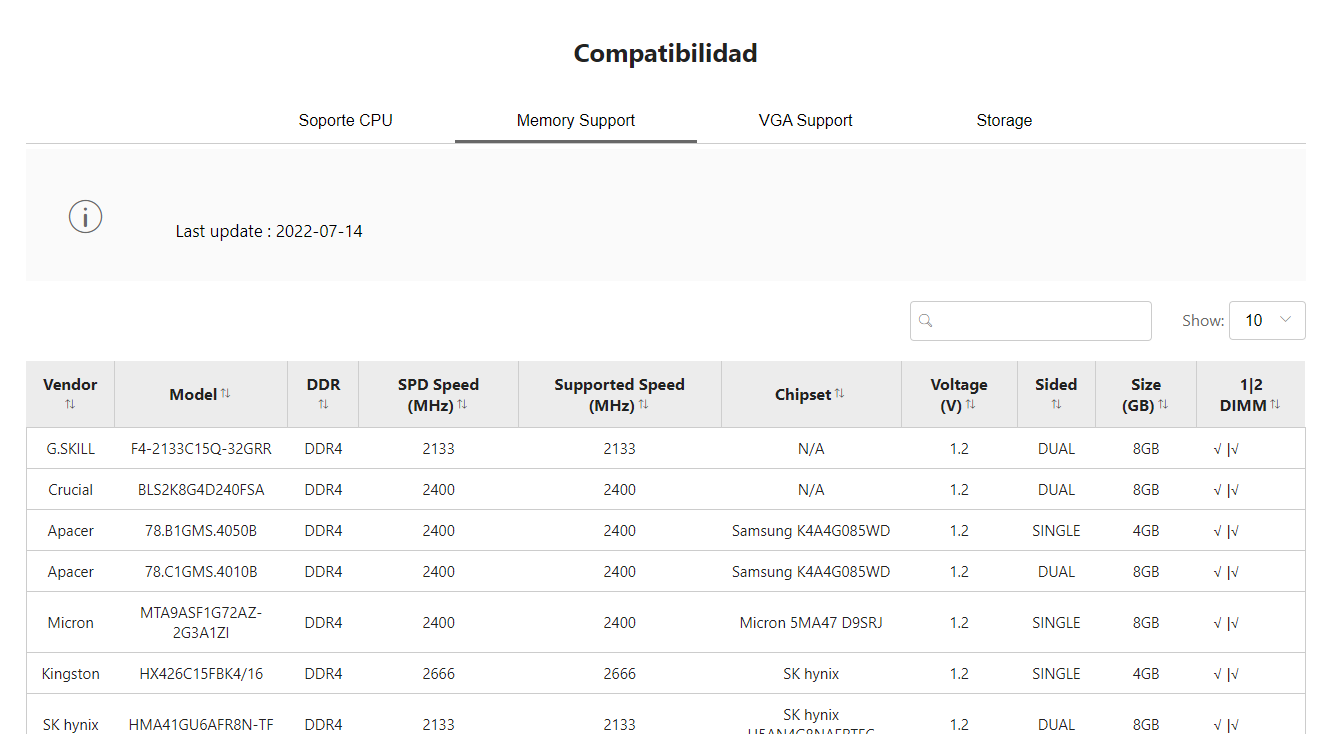Click the Crucial vendor cell
This screenshot has height=734, width=1341.
[71, 490]
